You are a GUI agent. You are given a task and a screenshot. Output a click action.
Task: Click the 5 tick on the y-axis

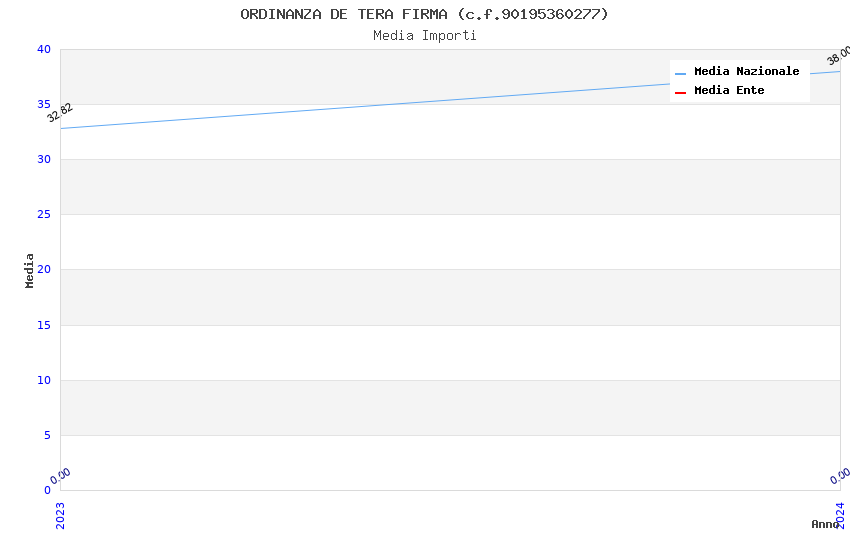pos(47,435)
